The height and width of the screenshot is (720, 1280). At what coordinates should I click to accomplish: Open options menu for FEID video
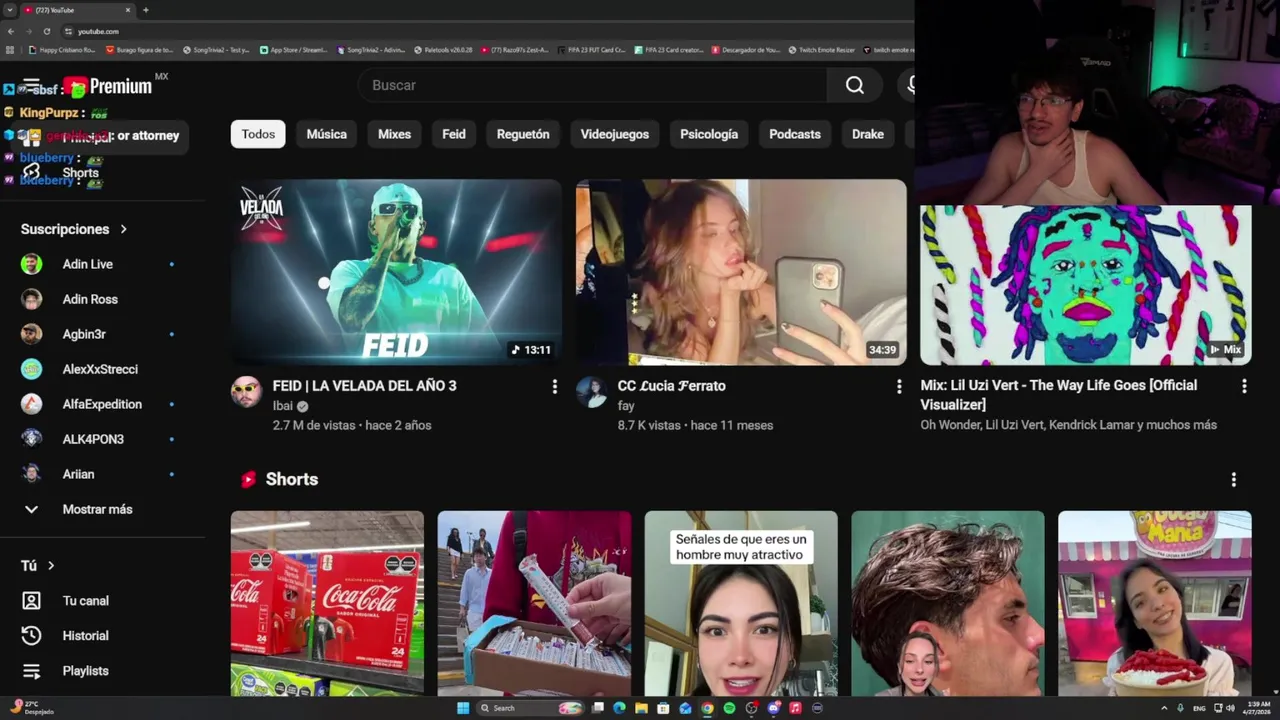tap(554, 386)
